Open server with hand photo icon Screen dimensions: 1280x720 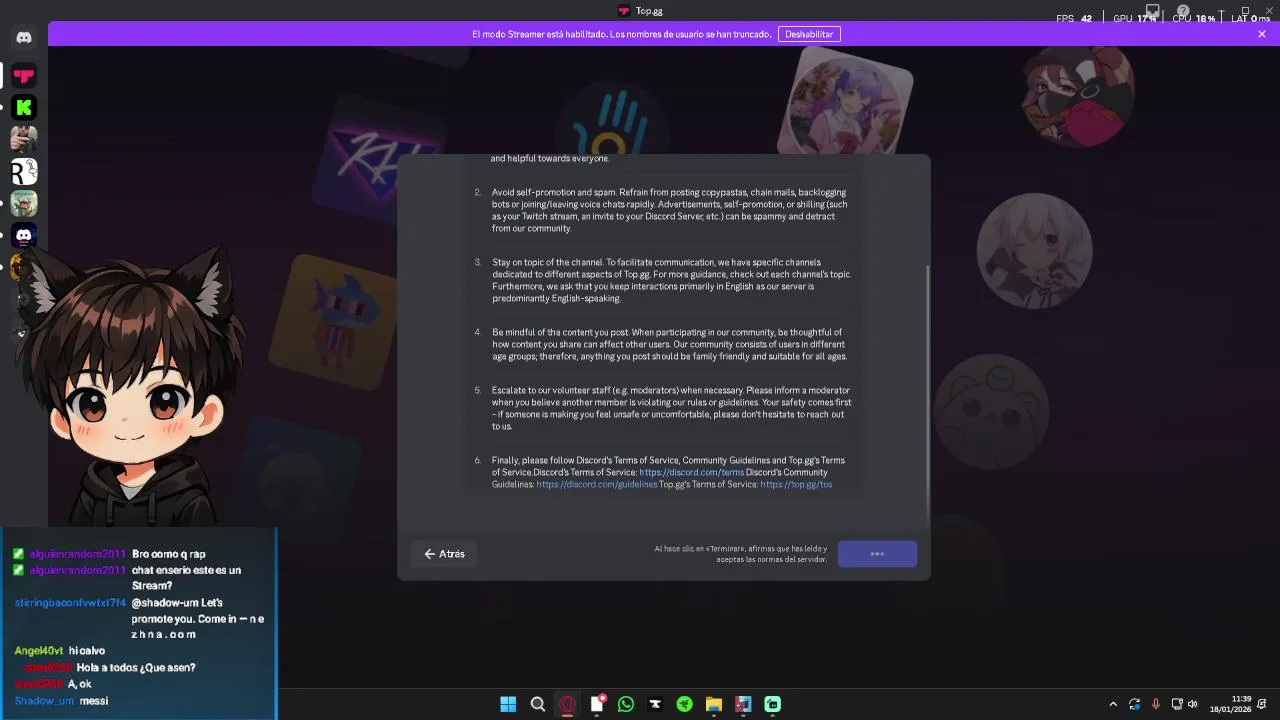pyautogui.click(x=24, y=140)
